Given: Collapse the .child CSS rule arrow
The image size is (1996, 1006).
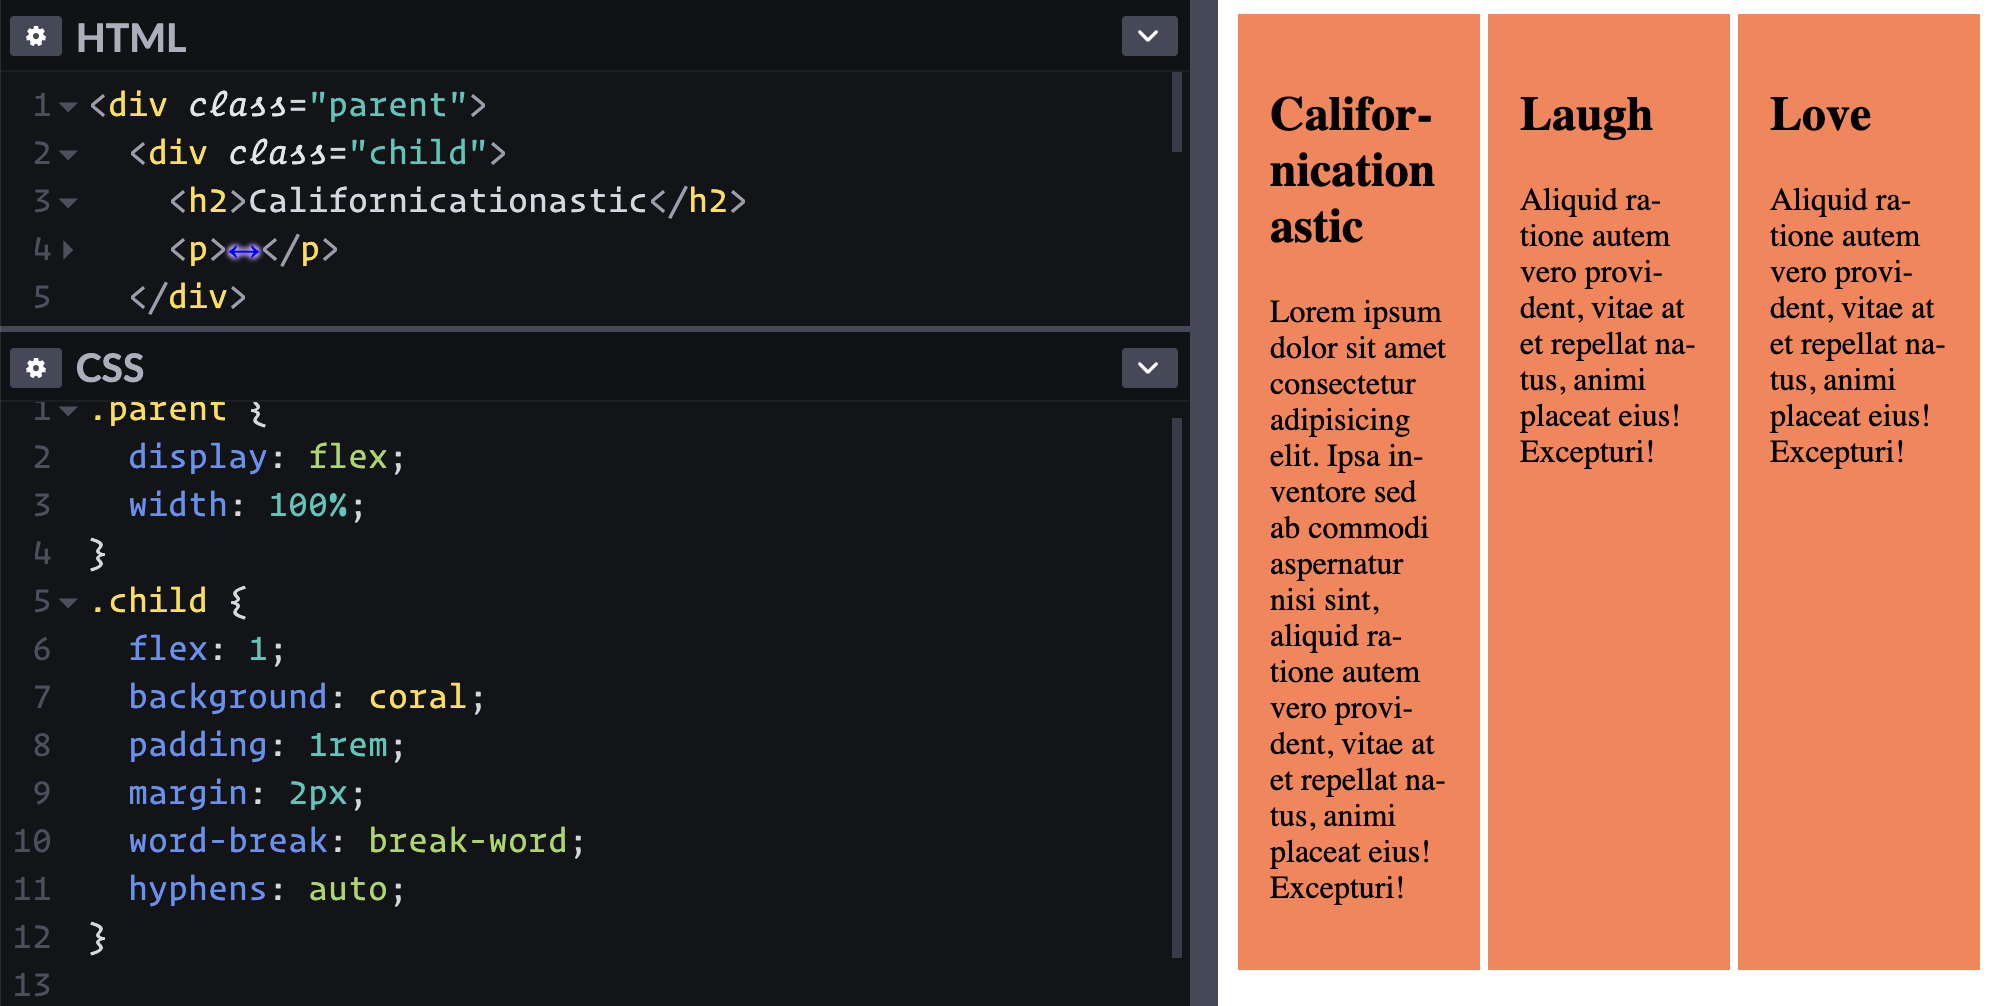Looking at the screenshot, I should click(x=68, y=602).
